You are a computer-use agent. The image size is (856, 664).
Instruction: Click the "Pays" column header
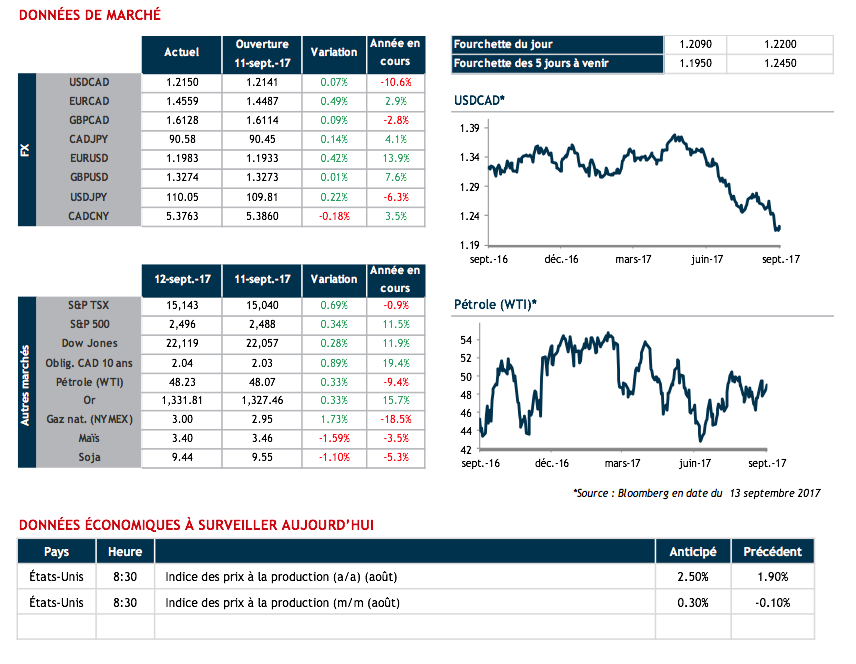56,551
